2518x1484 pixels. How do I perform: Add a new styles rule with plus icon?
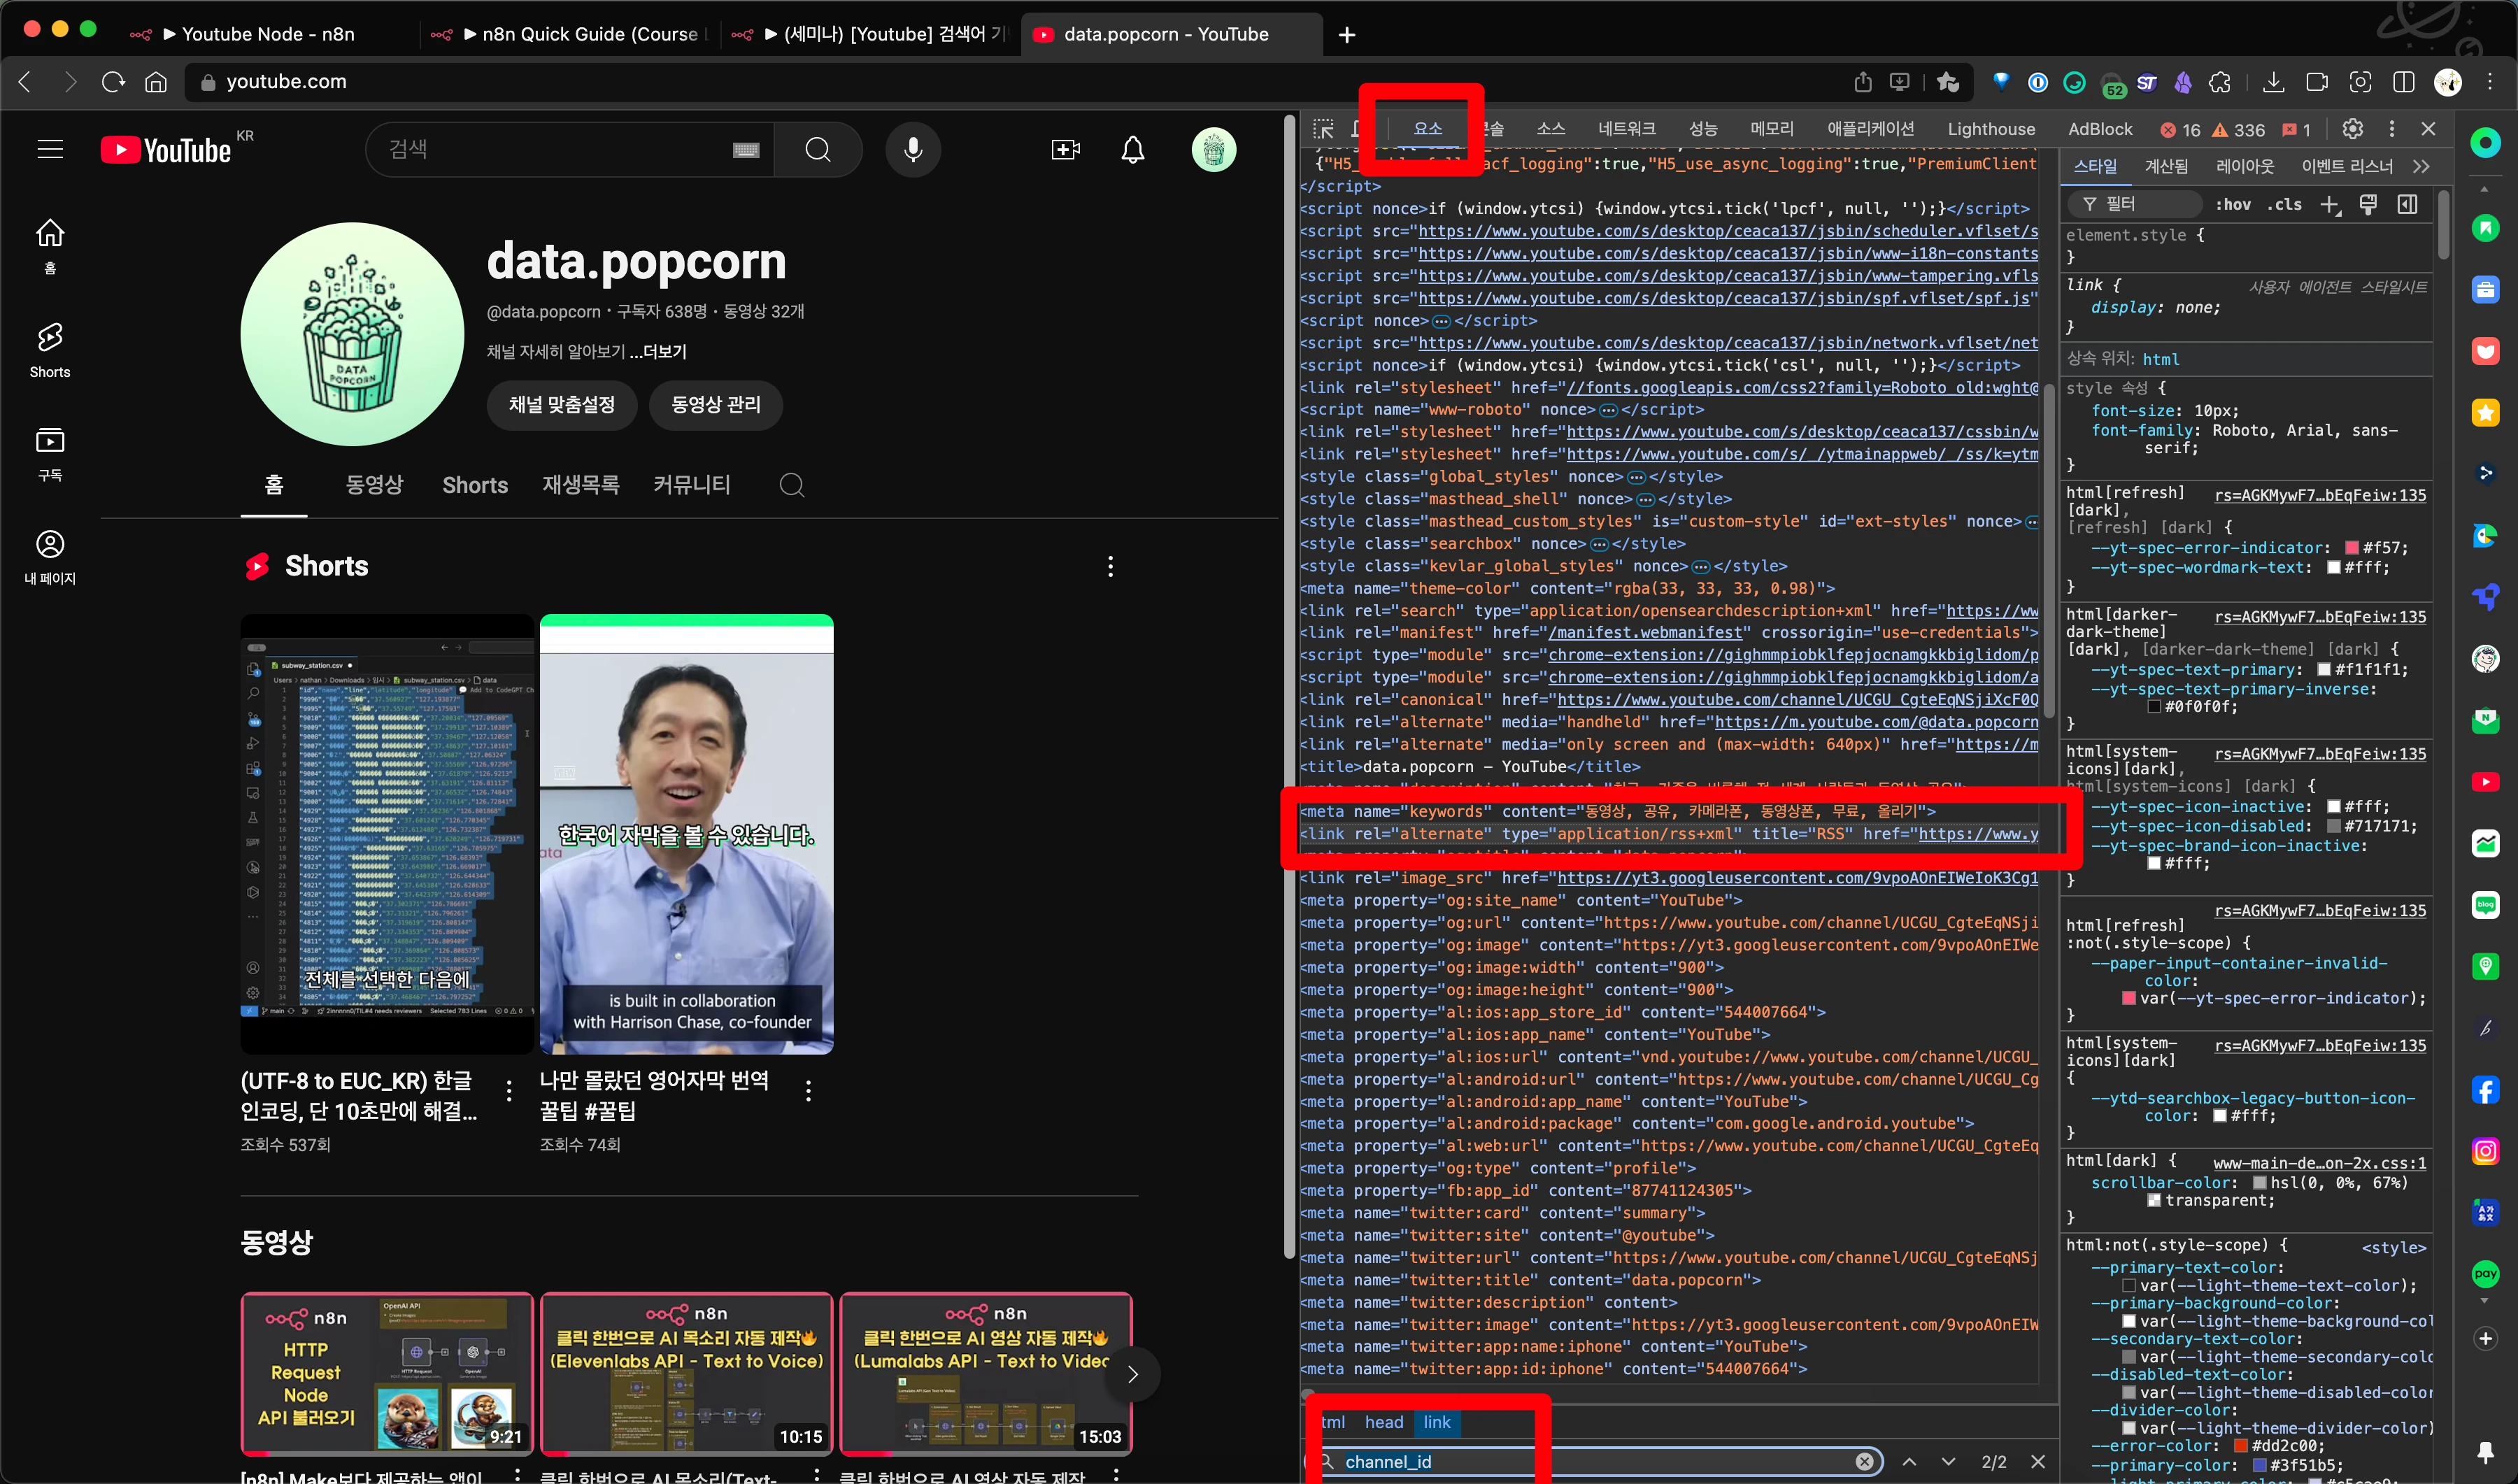[x=2330, y=205]
